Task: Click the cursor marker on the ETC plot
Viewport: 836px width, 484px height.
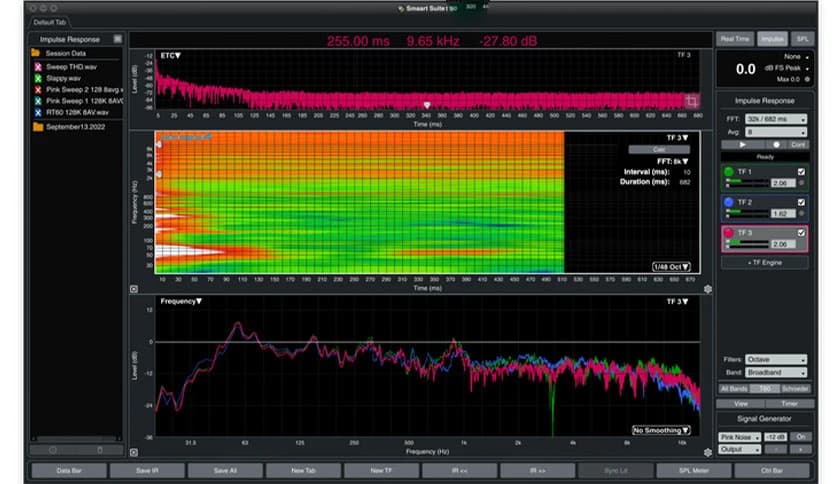Action: (427, 105)
